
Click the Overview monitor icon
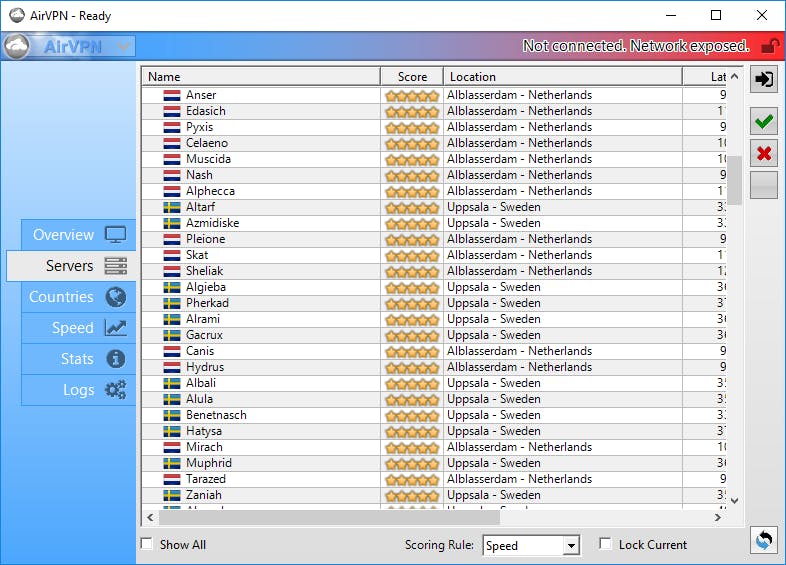tap(116, 234)
